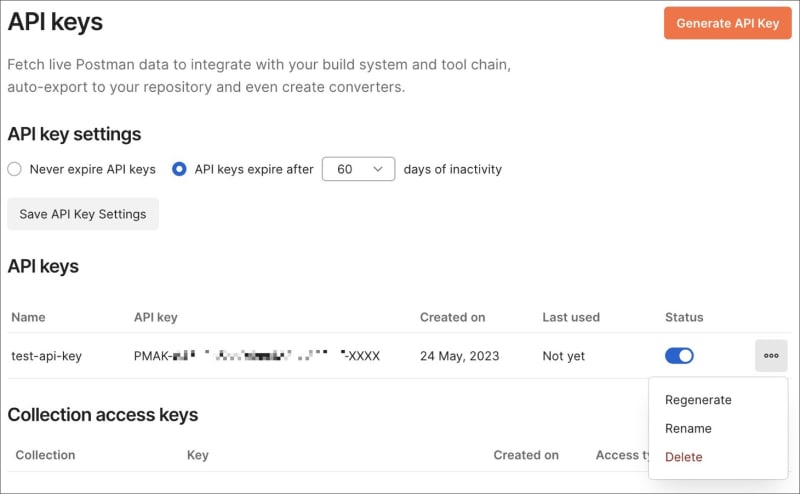
Task: Click the Generate API Key button
Action: tap(727, 23)
